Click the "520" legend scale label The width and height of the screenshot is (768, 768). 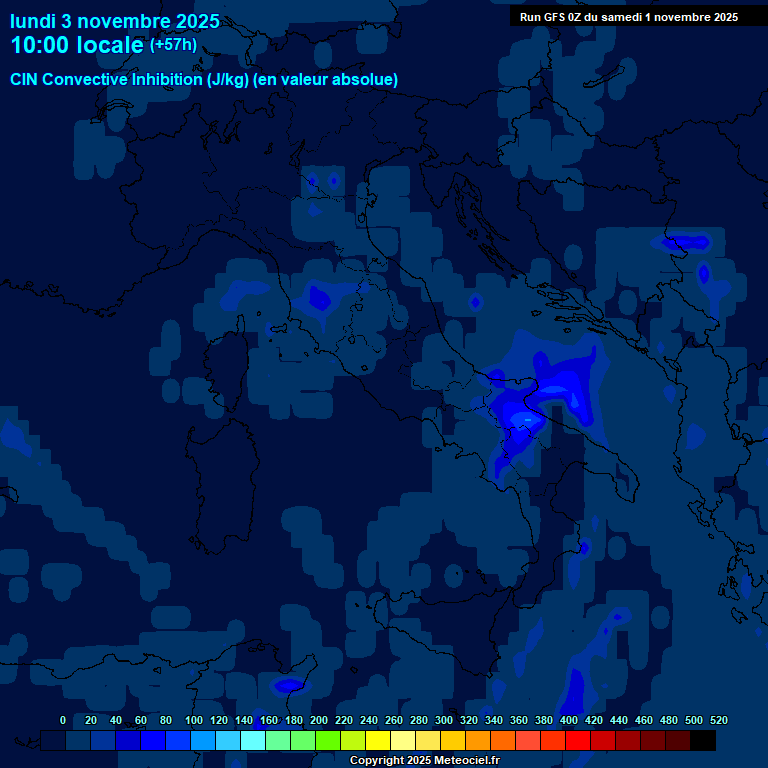pos(718,720)
